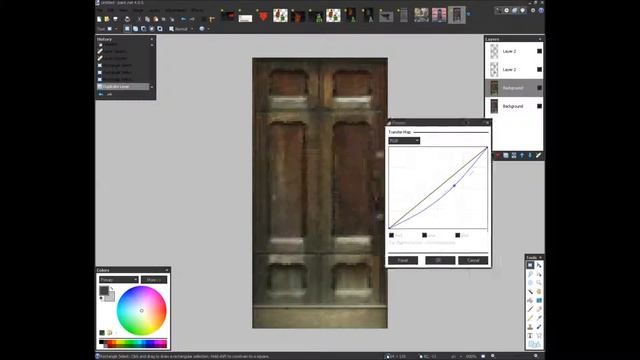Click the New file toolbar icon
Screen dimensions: 640x360
(99, 19)
